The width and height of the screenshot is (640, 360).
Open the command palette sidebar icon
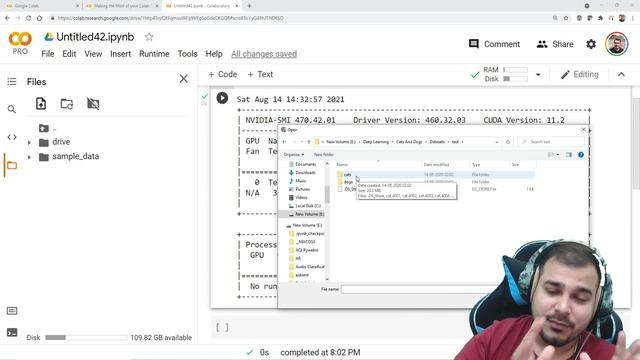point(12,311)
